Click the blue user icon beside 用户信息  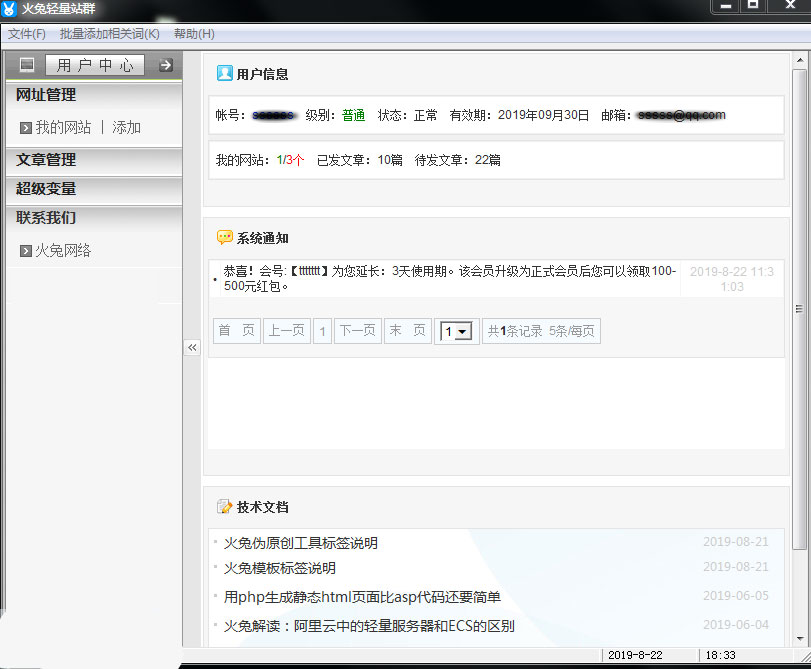(x=223, y=72)
